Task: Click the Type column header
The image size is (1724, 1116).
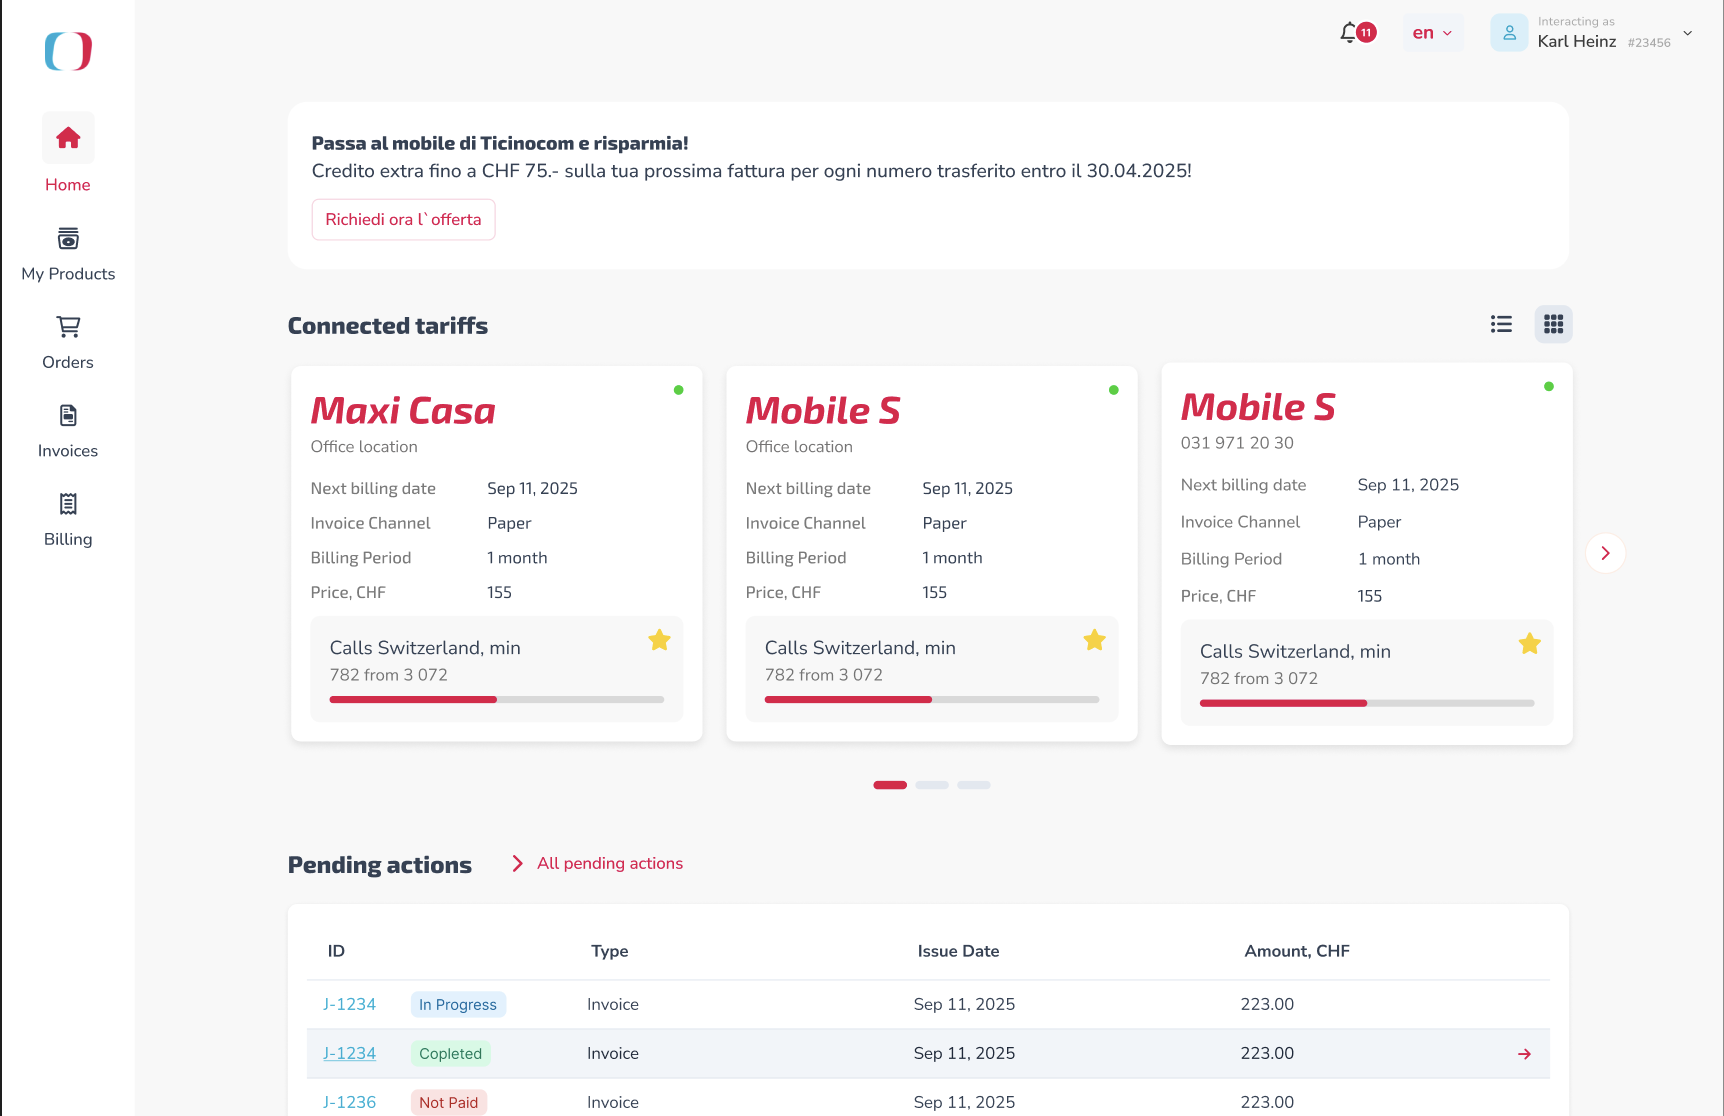Action: [609, 951]
